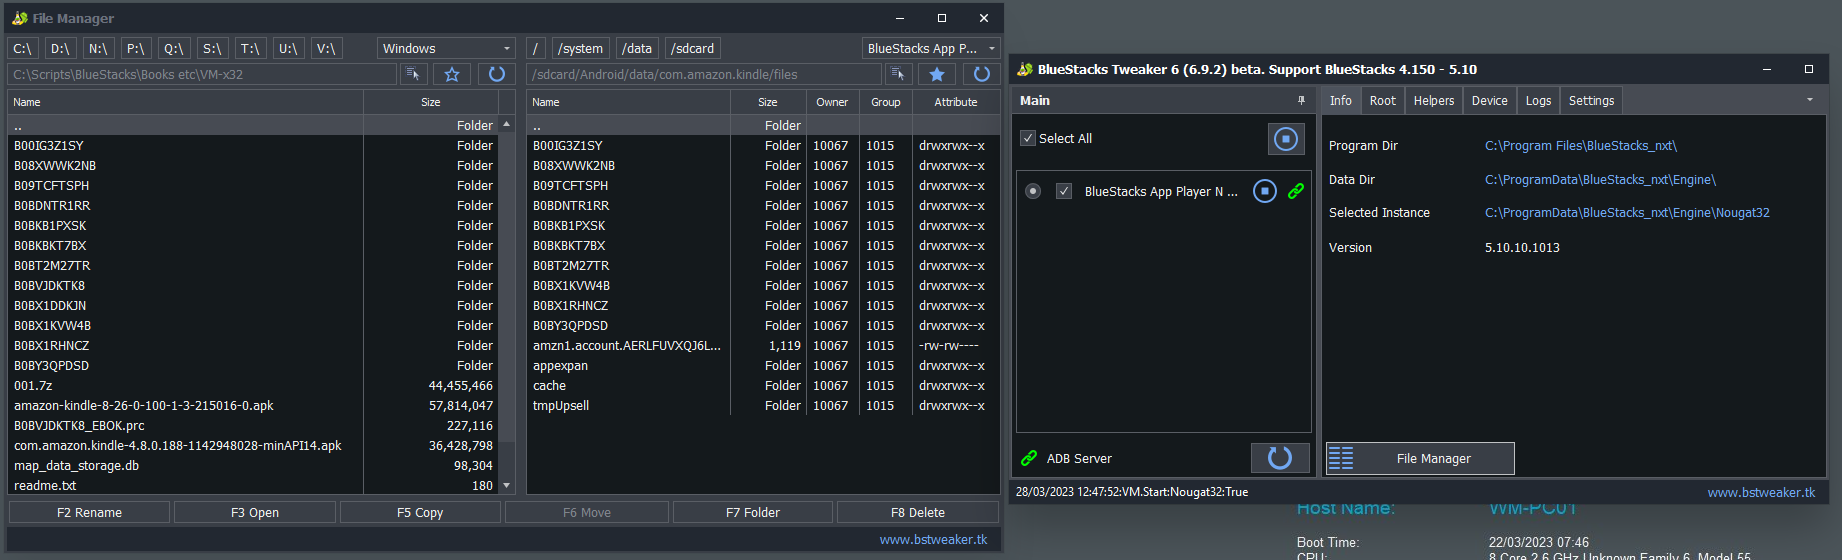Uncheck the BlueStacks App Player instance checkbox

tap(1064, 191)
